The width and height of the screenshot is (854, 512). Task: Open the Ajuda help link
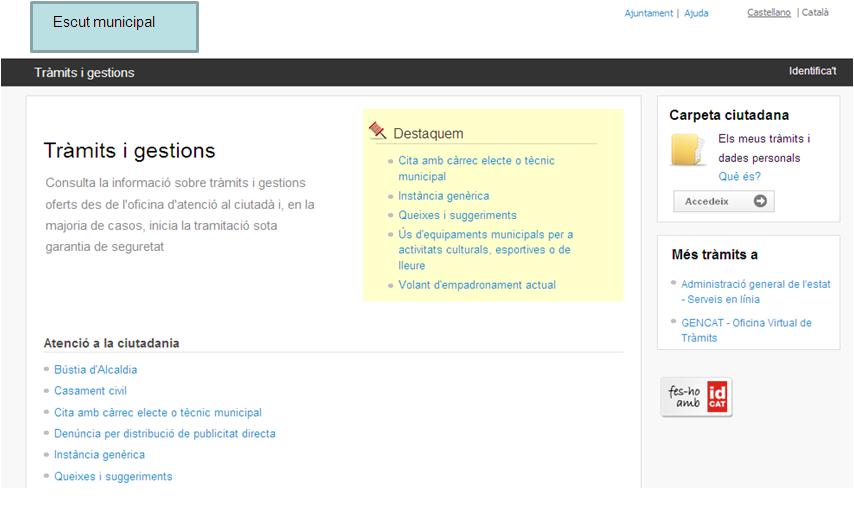pyautogui.click(x=696, y=14)
